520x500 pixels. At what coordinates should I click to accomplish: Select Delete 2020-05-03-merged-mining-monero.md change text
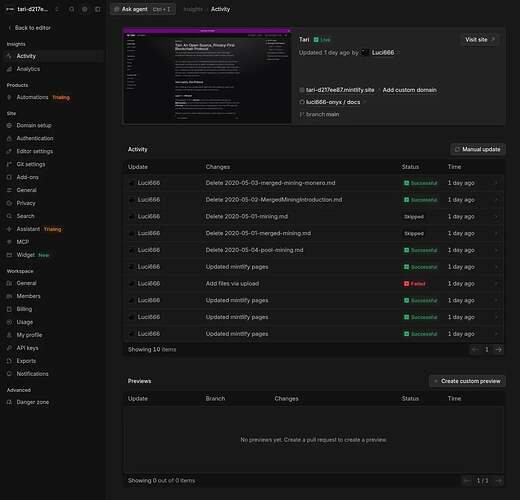[270, 183]
